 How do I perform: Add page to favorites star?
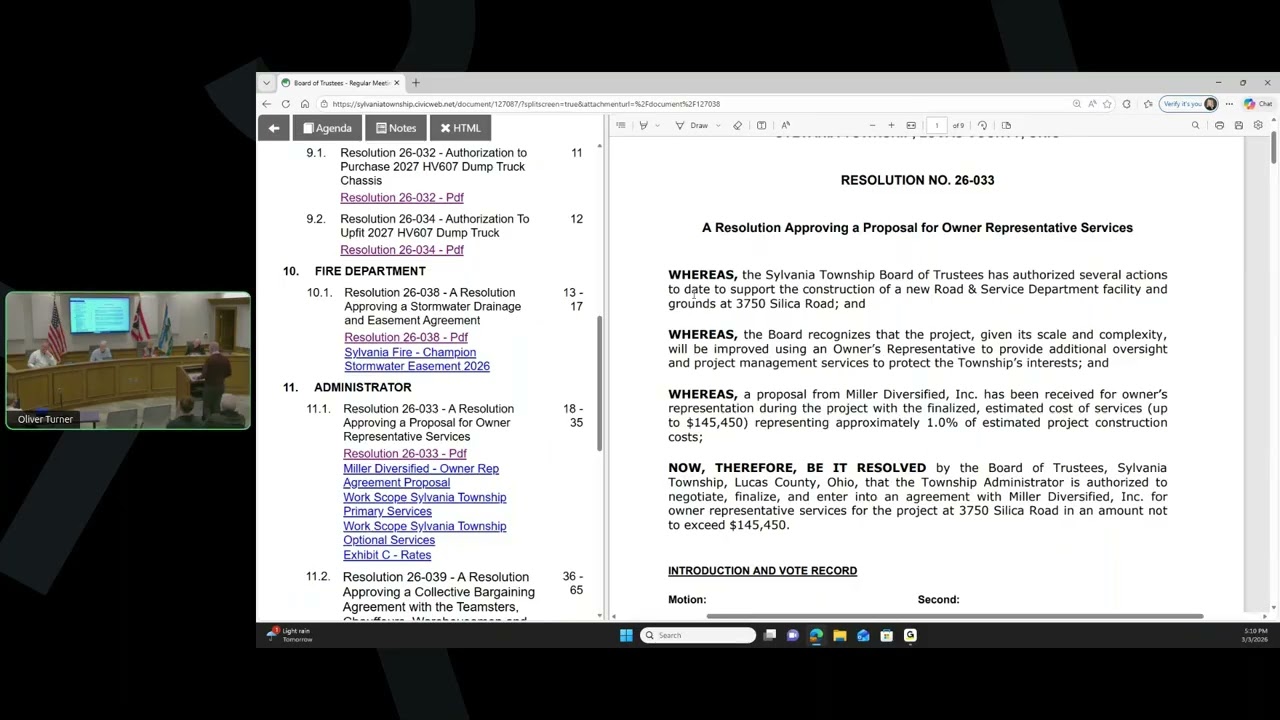1107,104
